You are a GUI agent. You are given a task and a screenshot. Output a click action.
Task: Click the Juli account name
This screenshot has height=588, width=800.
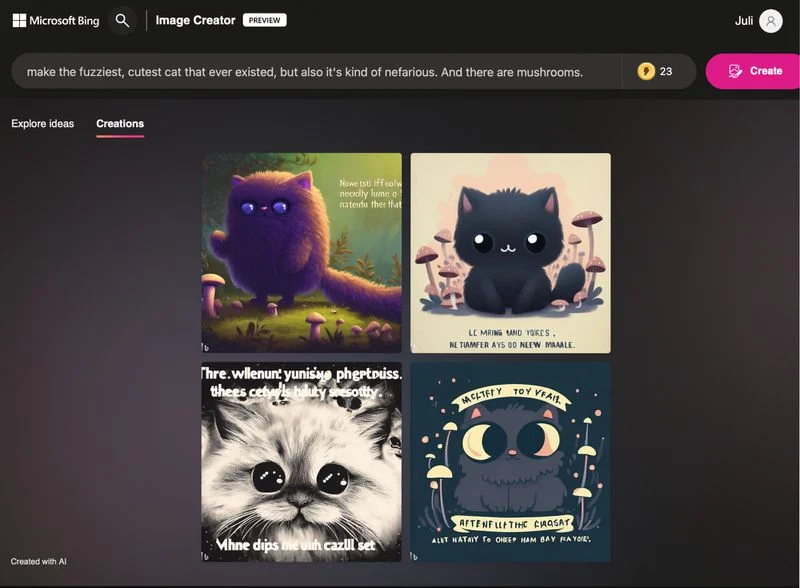pyautogui.click(x=743, y=21)
